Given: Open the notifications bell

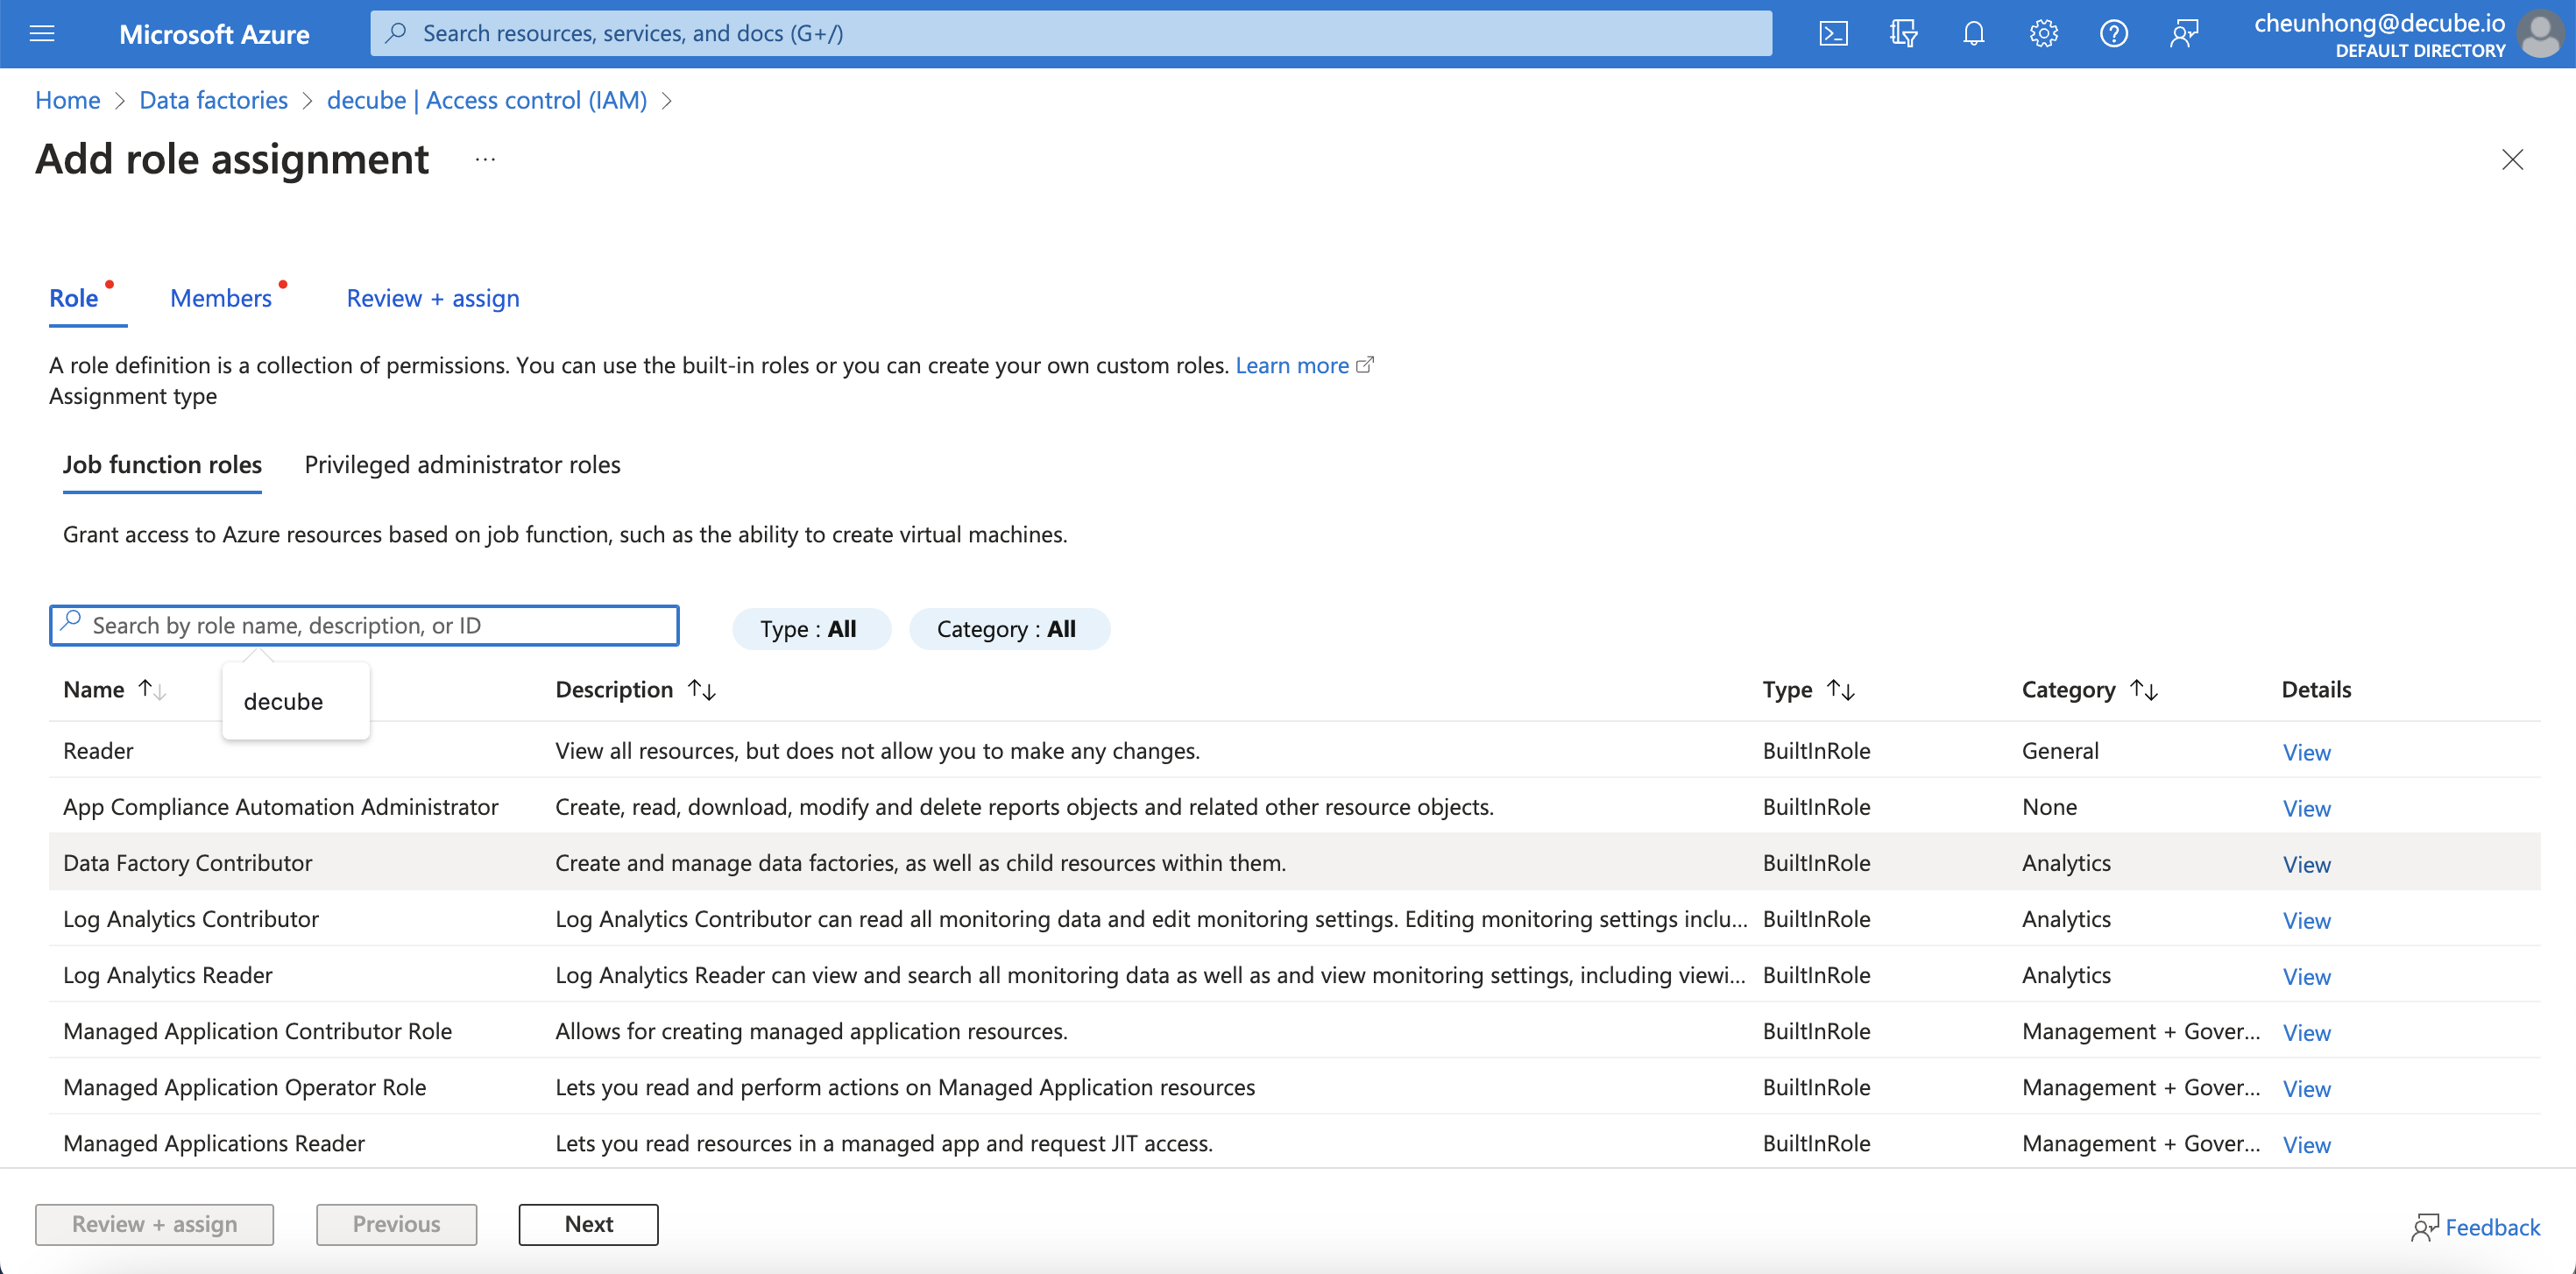Looking at the screenshot, I should 1972,34.
